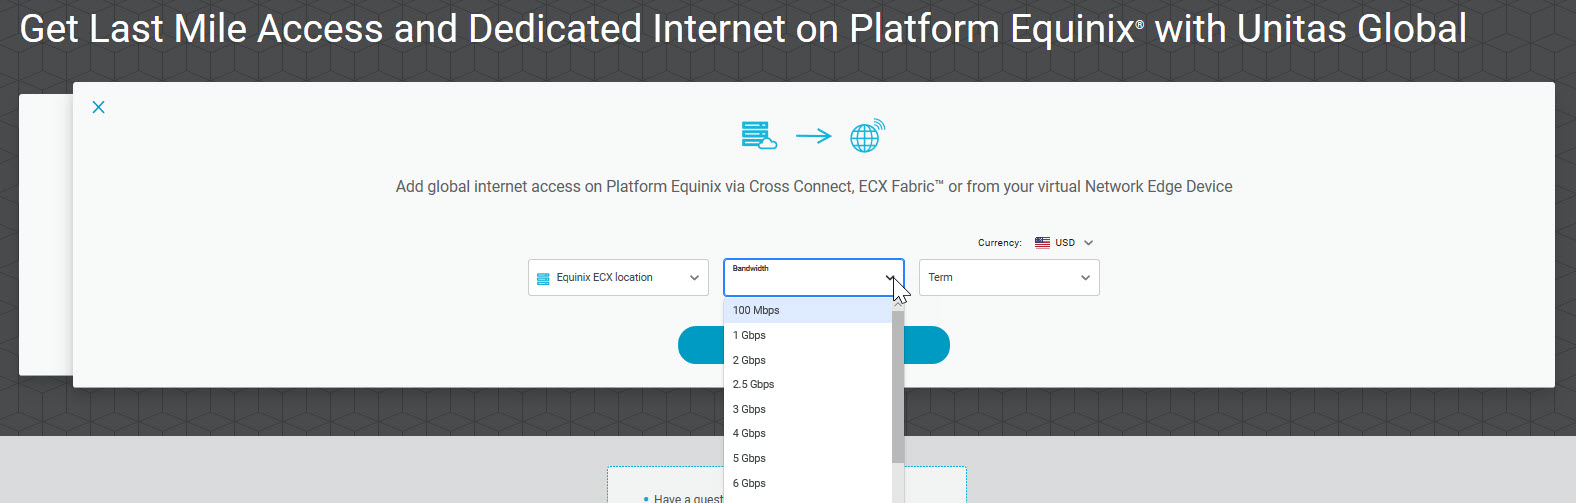
Task: Select 2.5 Gbps in the list
Action: click(x=808, y=385)
